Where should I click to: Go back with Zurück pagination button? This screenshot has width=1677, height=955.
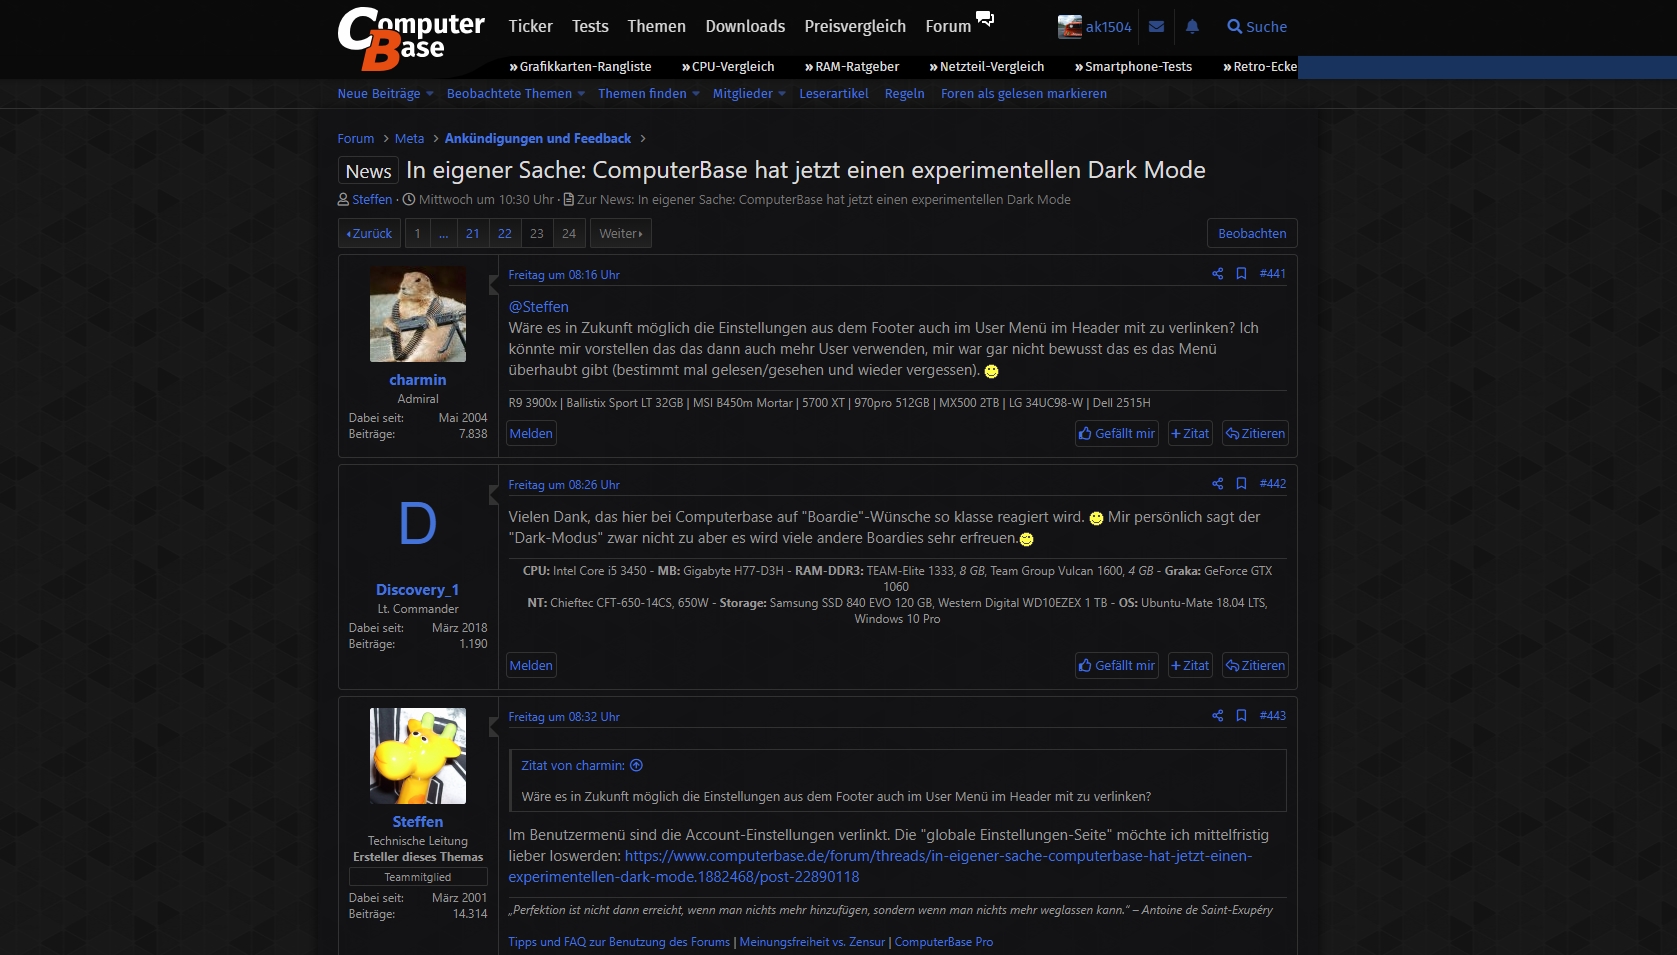coord(369,234)
